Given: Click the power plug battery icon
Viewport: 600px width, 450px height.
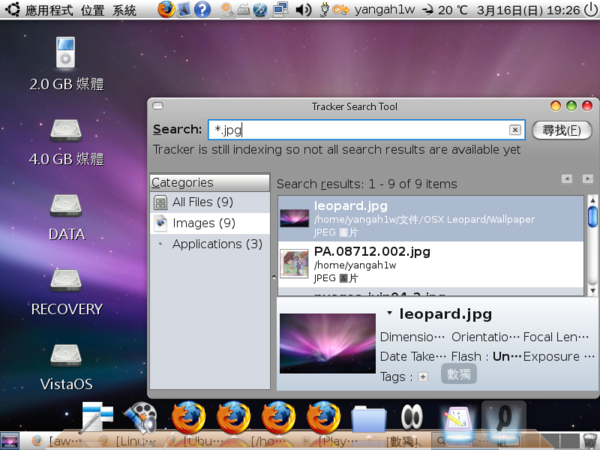Looking at the screenshot, I should click(x=324, y=10).
